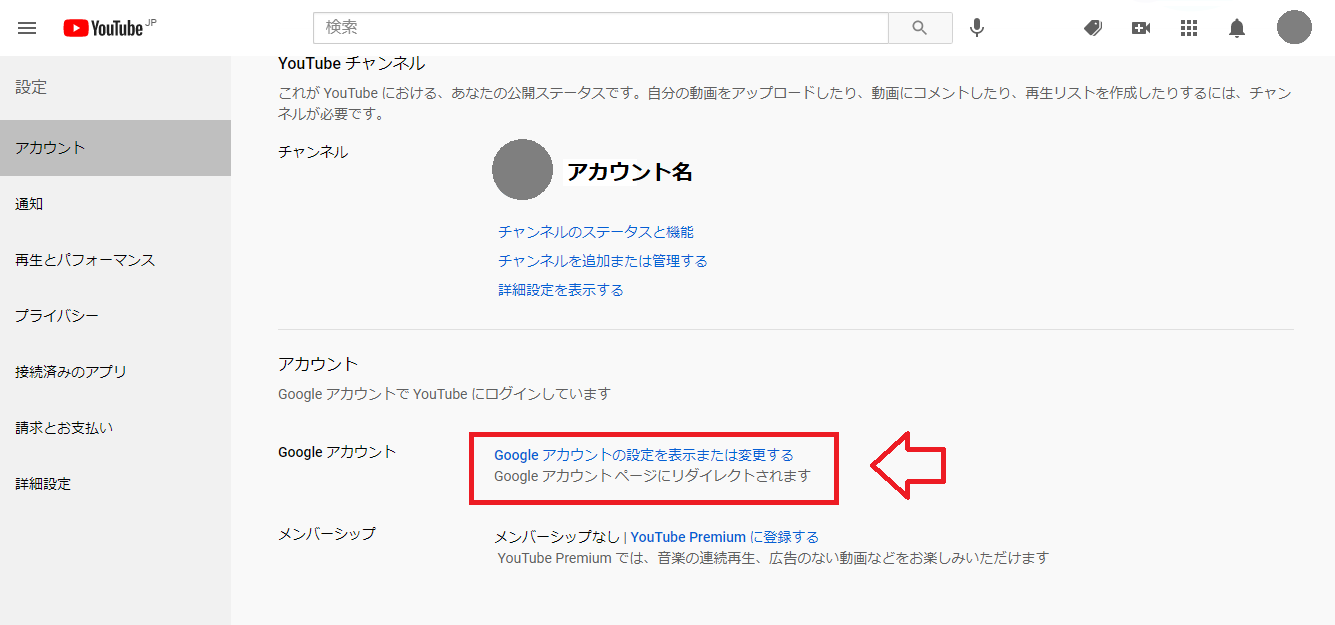Viewport: 1335px width, 625px height.
Task: Open the notifications bell
Action: coord(1237,28)
